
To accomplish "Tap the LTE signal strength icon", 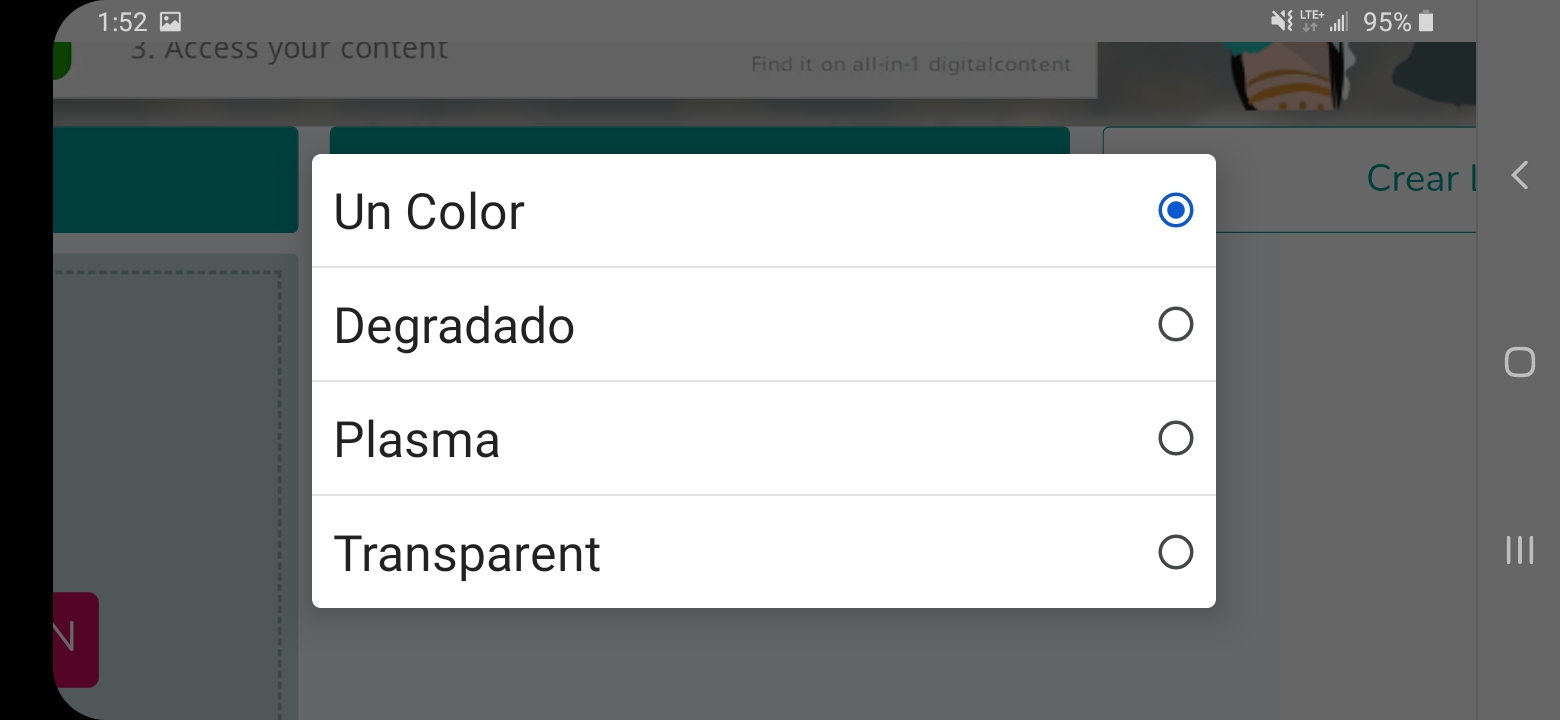I will (1324, 21).
